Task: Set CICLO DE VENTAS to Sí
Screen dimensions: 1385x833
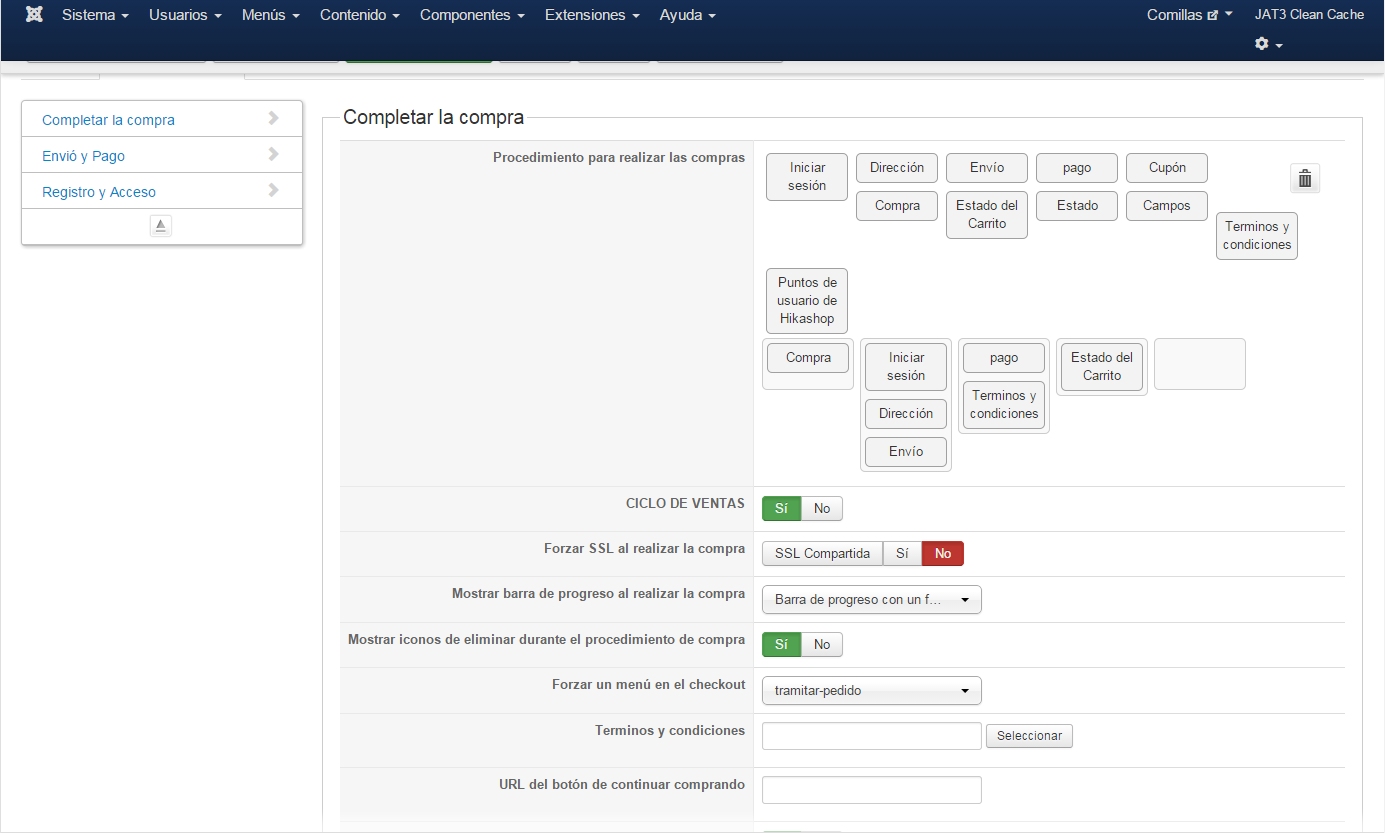Action: coord(782,508)
